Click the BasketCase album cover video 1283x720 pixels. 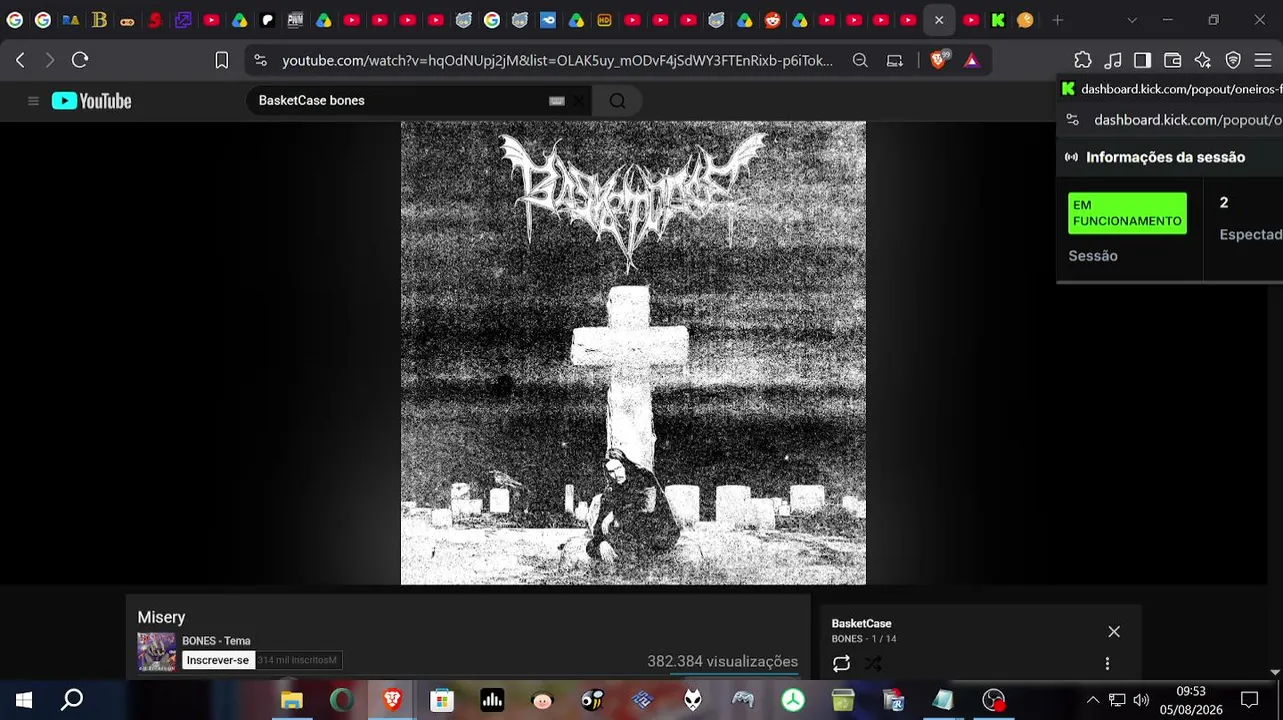pos(633,353)
